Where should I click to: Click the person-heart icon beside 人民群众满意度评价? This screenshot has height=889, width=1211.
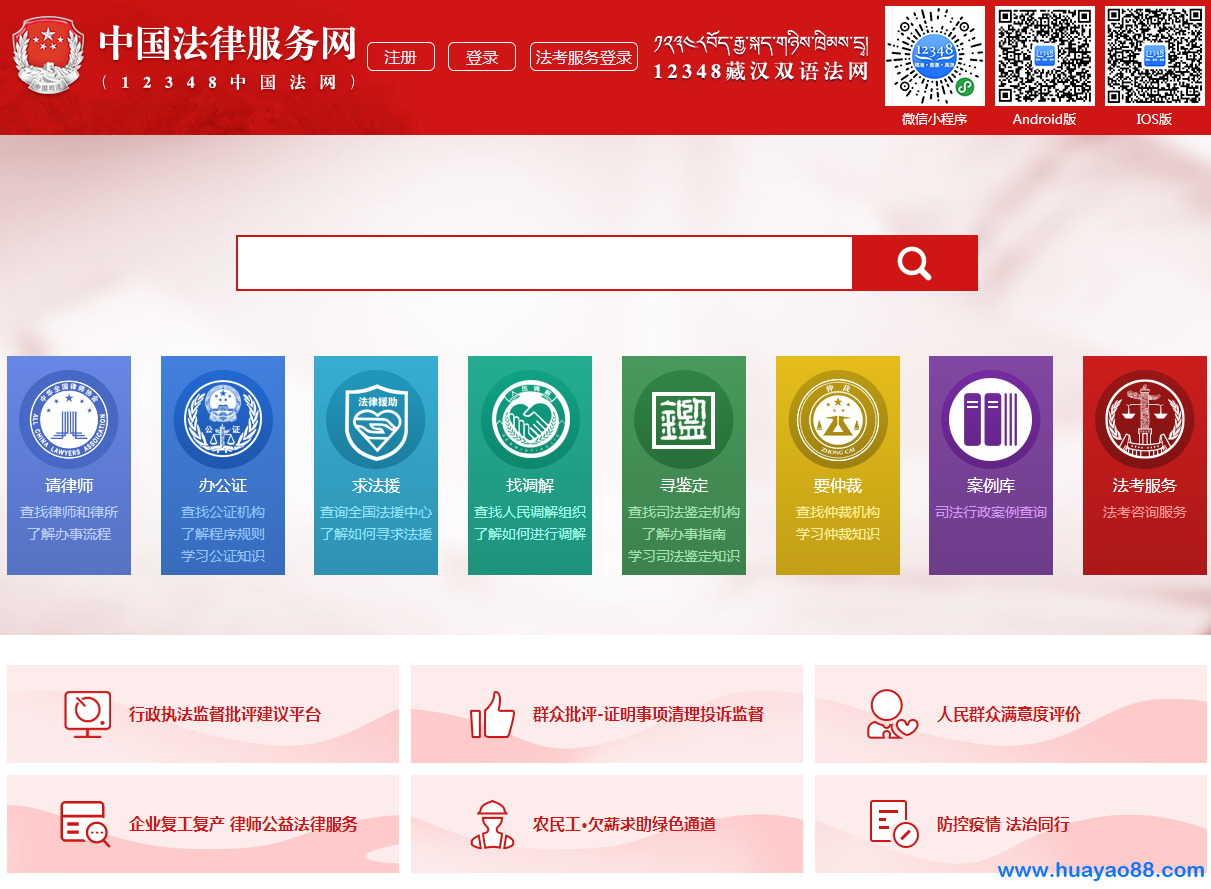tap(892, 714)
